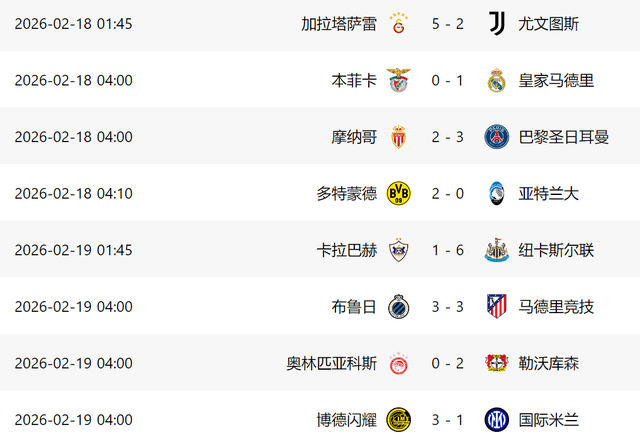
Task: Click the Real Madrid crest icon
Action: point(496,80)
